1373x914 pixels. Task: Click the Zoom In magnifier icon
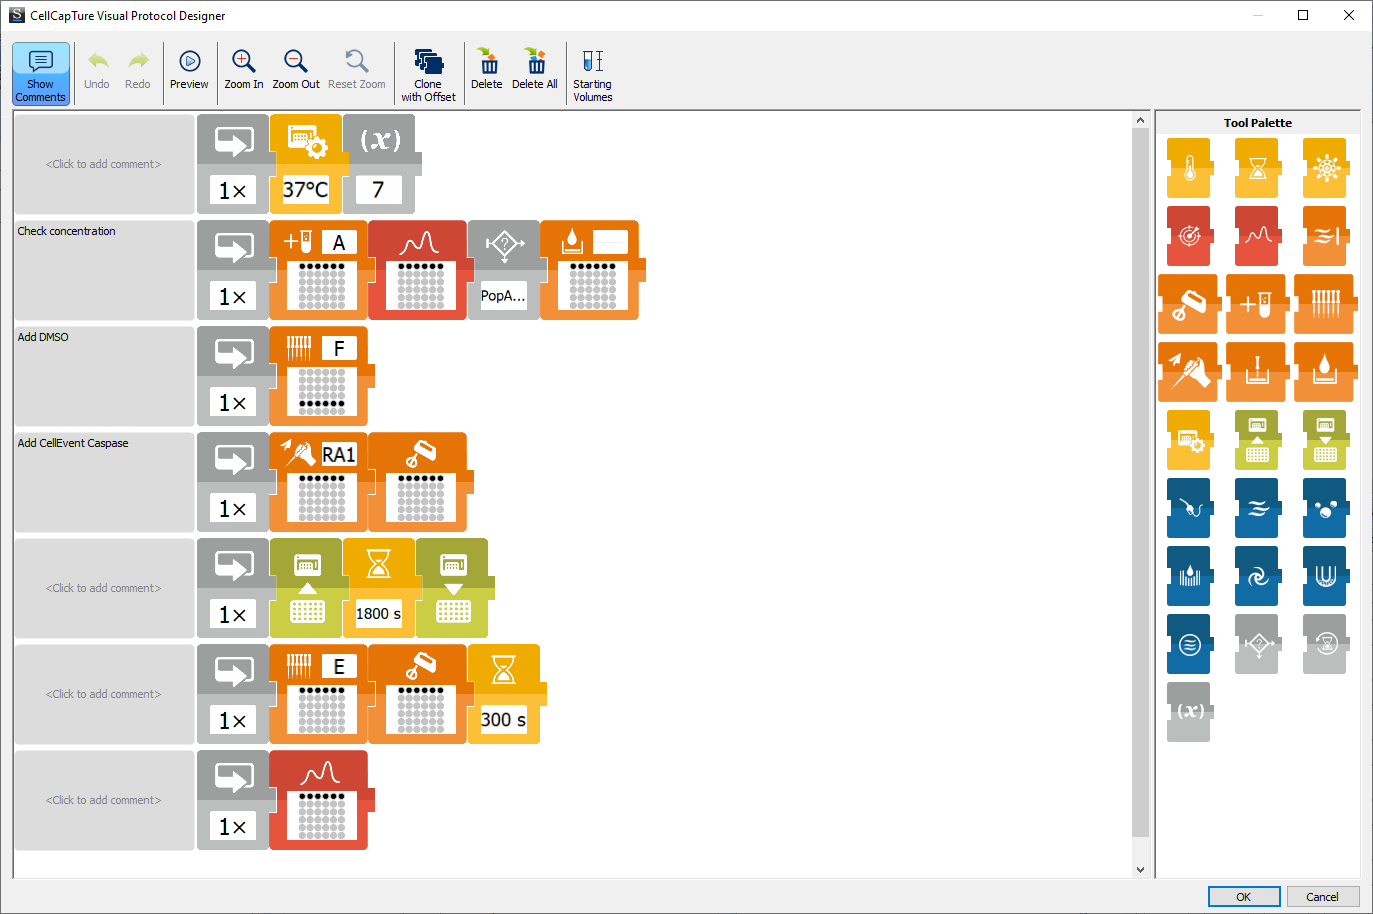pos(244,62)
